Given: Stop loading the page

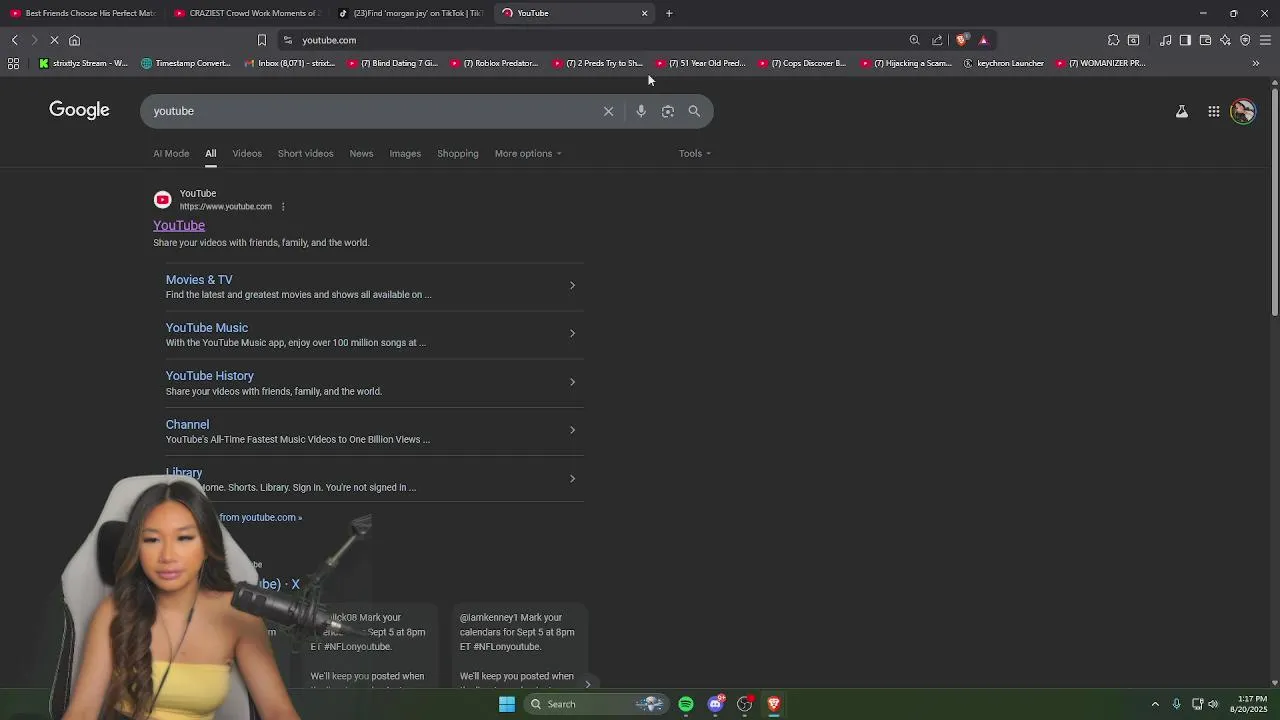Looking at the screenshot, I should [x=54, y=40].
